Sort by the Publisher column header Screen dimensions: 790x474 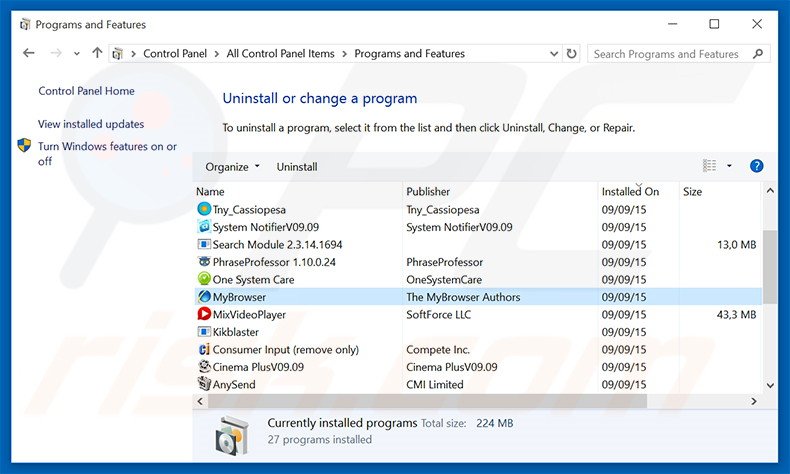[500, 191]
